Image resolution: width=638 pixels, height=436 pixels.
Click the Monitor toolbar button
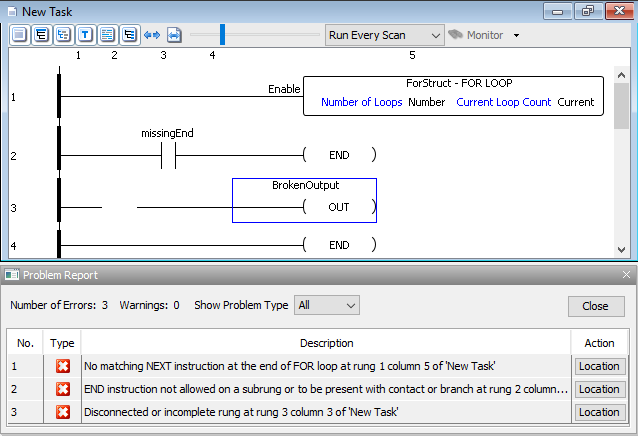coord(476,35)
